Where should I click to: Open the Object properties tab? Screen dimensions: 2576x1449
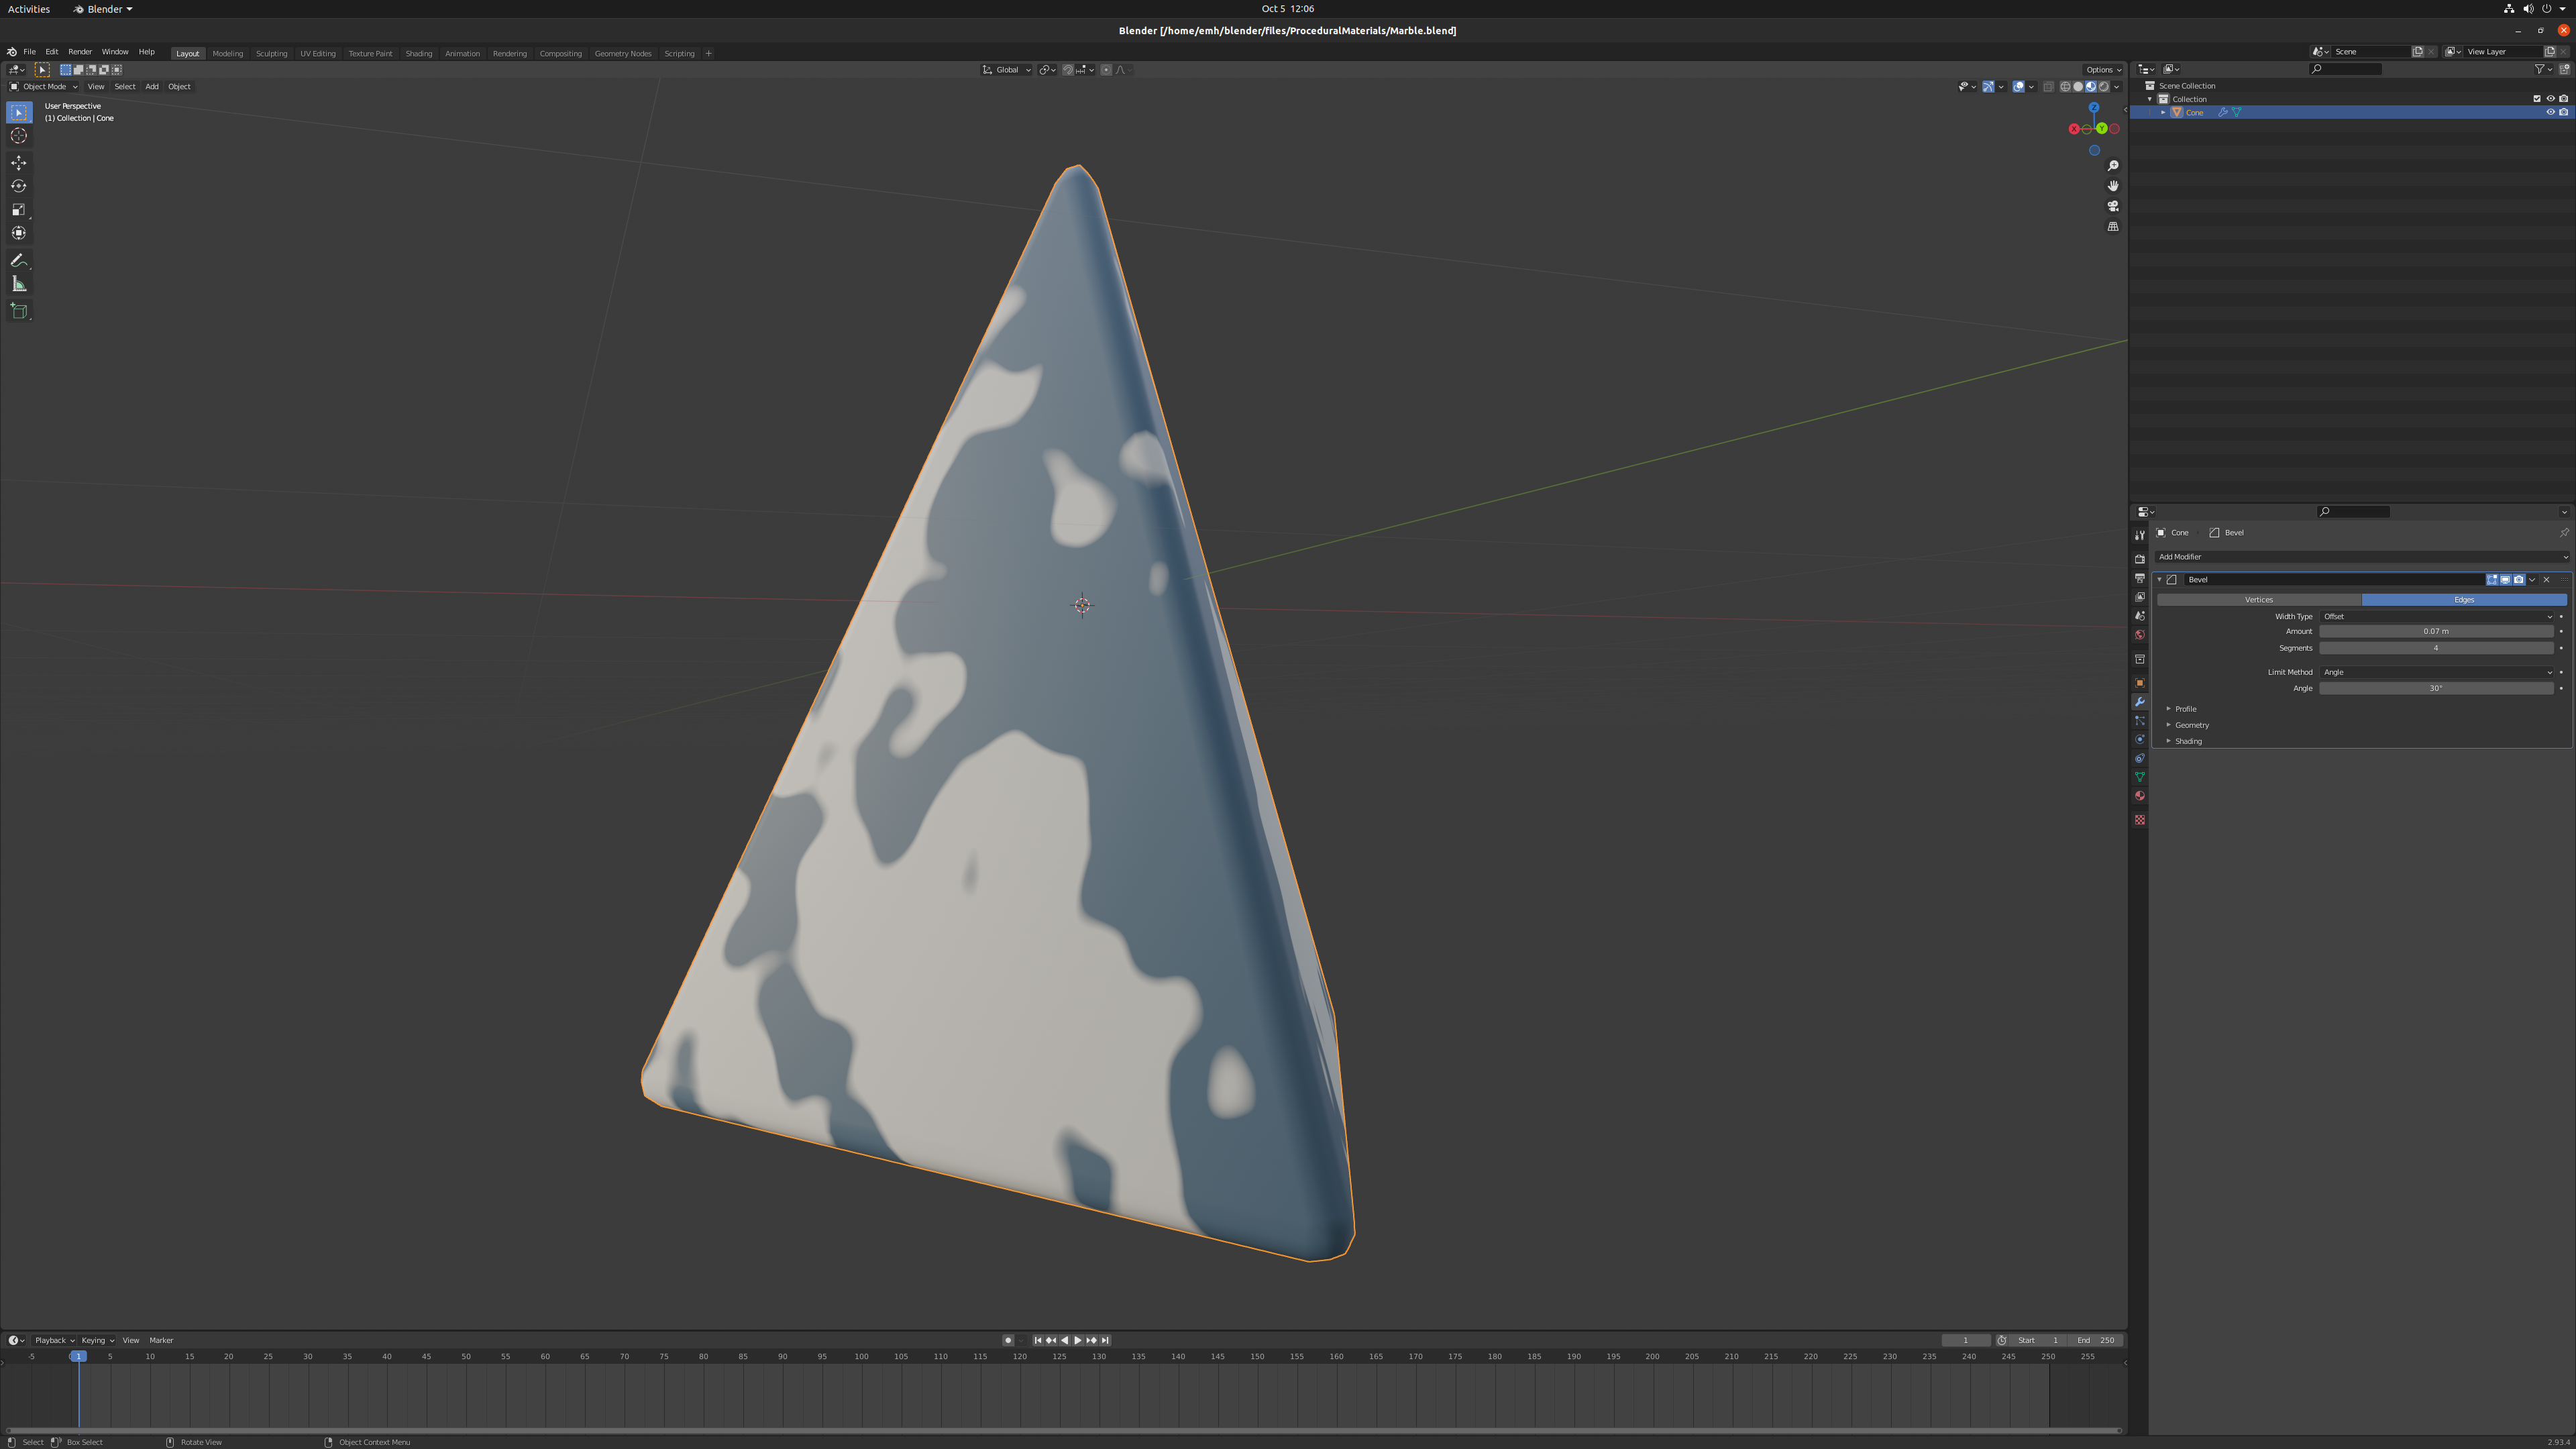[x=2139, y=683]
